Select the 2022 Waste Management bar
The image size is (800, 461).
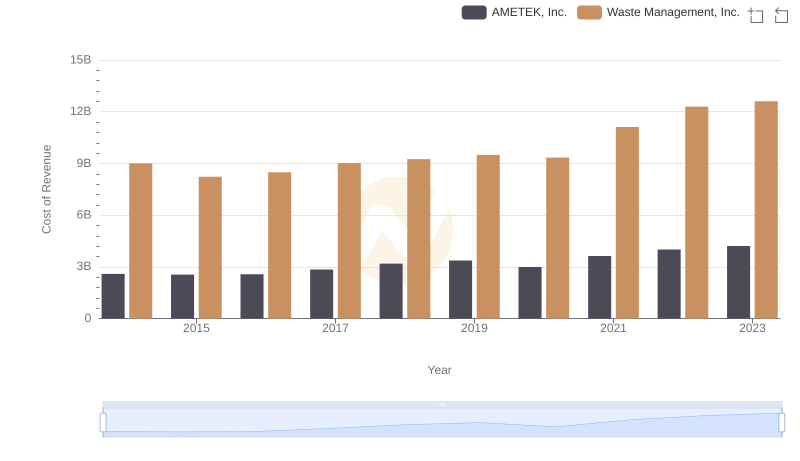pos(696,212)
